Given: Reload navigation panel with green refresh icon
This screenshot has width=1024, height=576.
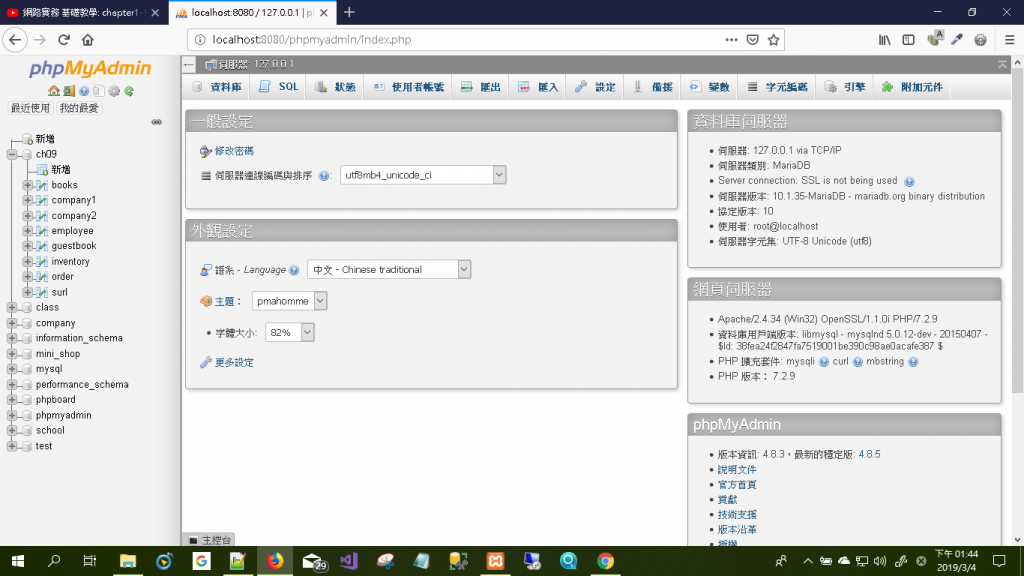Looking at the screenshot, I should (129, 91).
